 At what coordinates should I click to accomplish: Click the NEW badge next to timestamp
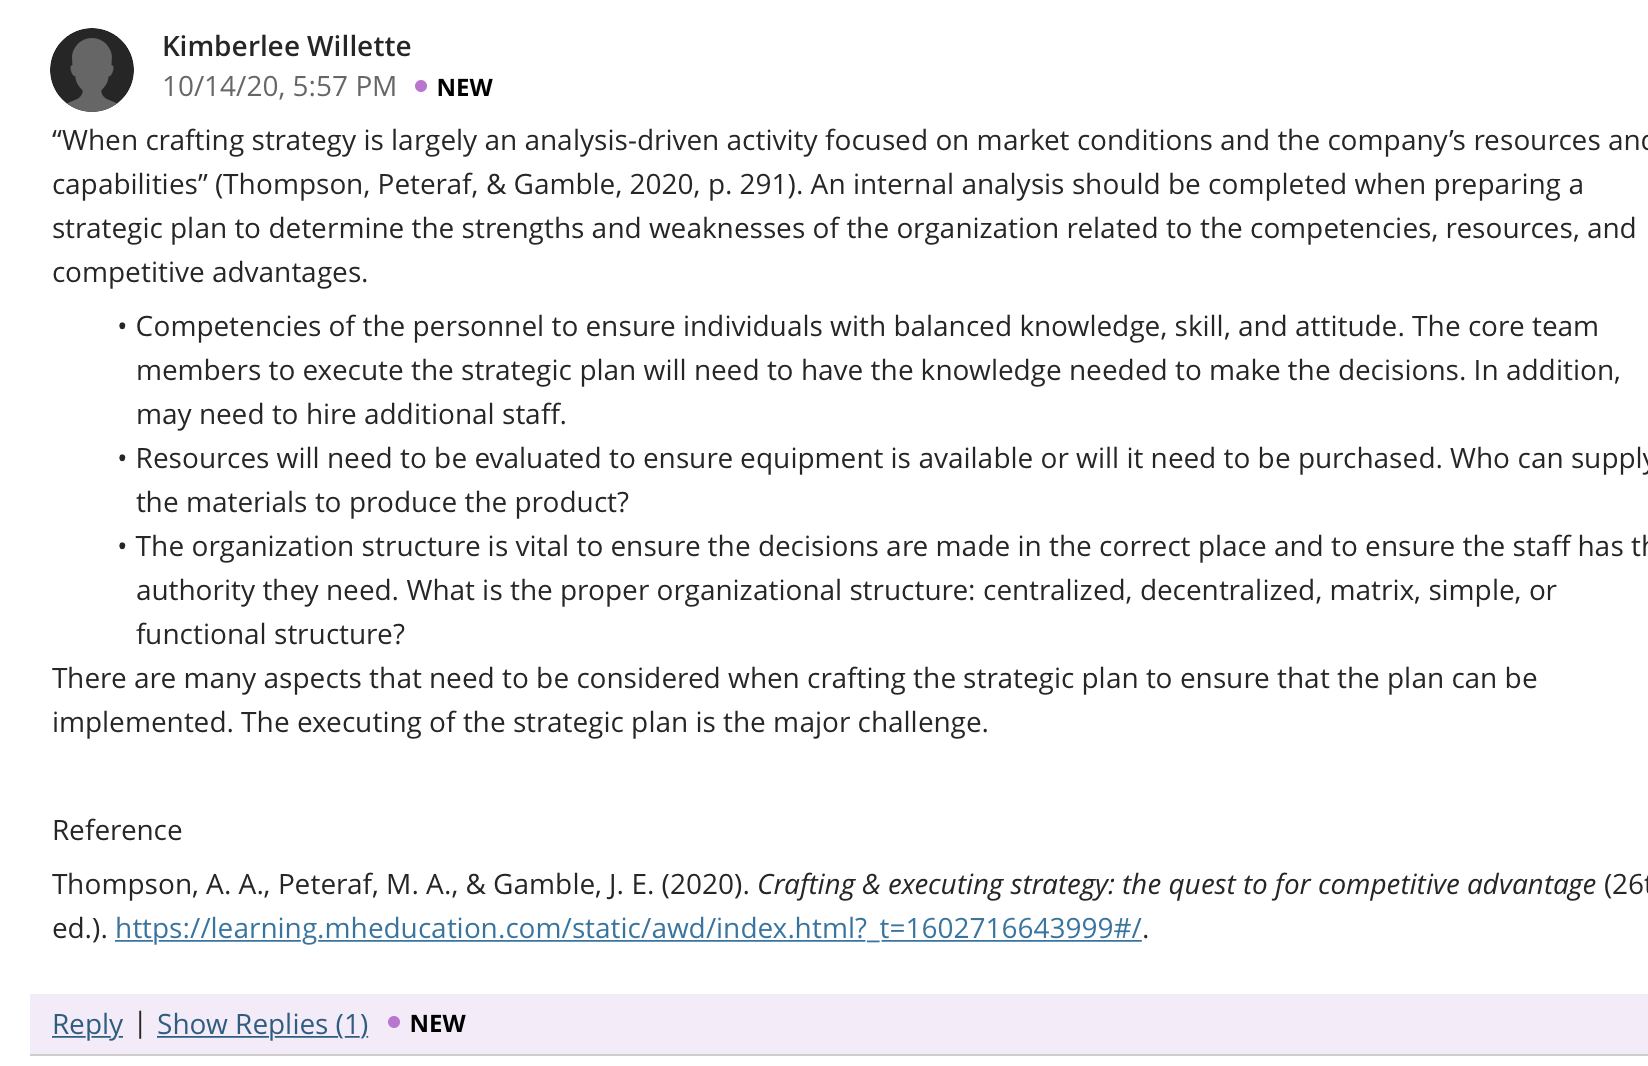464,88
